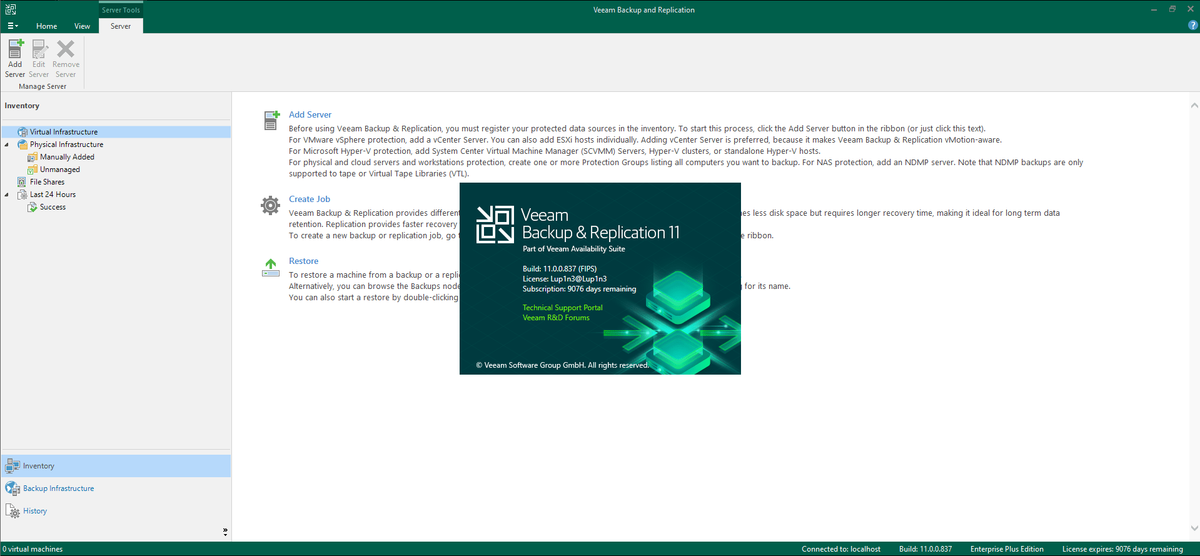
Task: Collapse the Physical Infrastructure tree node
Action: pos(7,144)
